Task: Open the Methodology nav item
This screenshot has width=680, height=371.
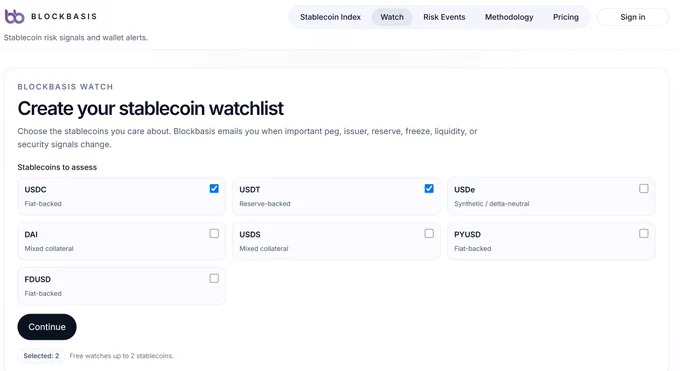Action: pos(509,17)
